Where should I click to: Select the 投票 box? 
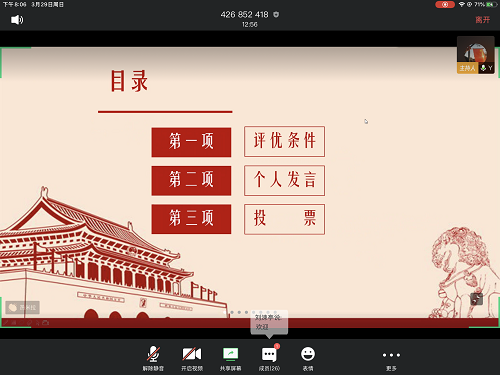[284, 219]
